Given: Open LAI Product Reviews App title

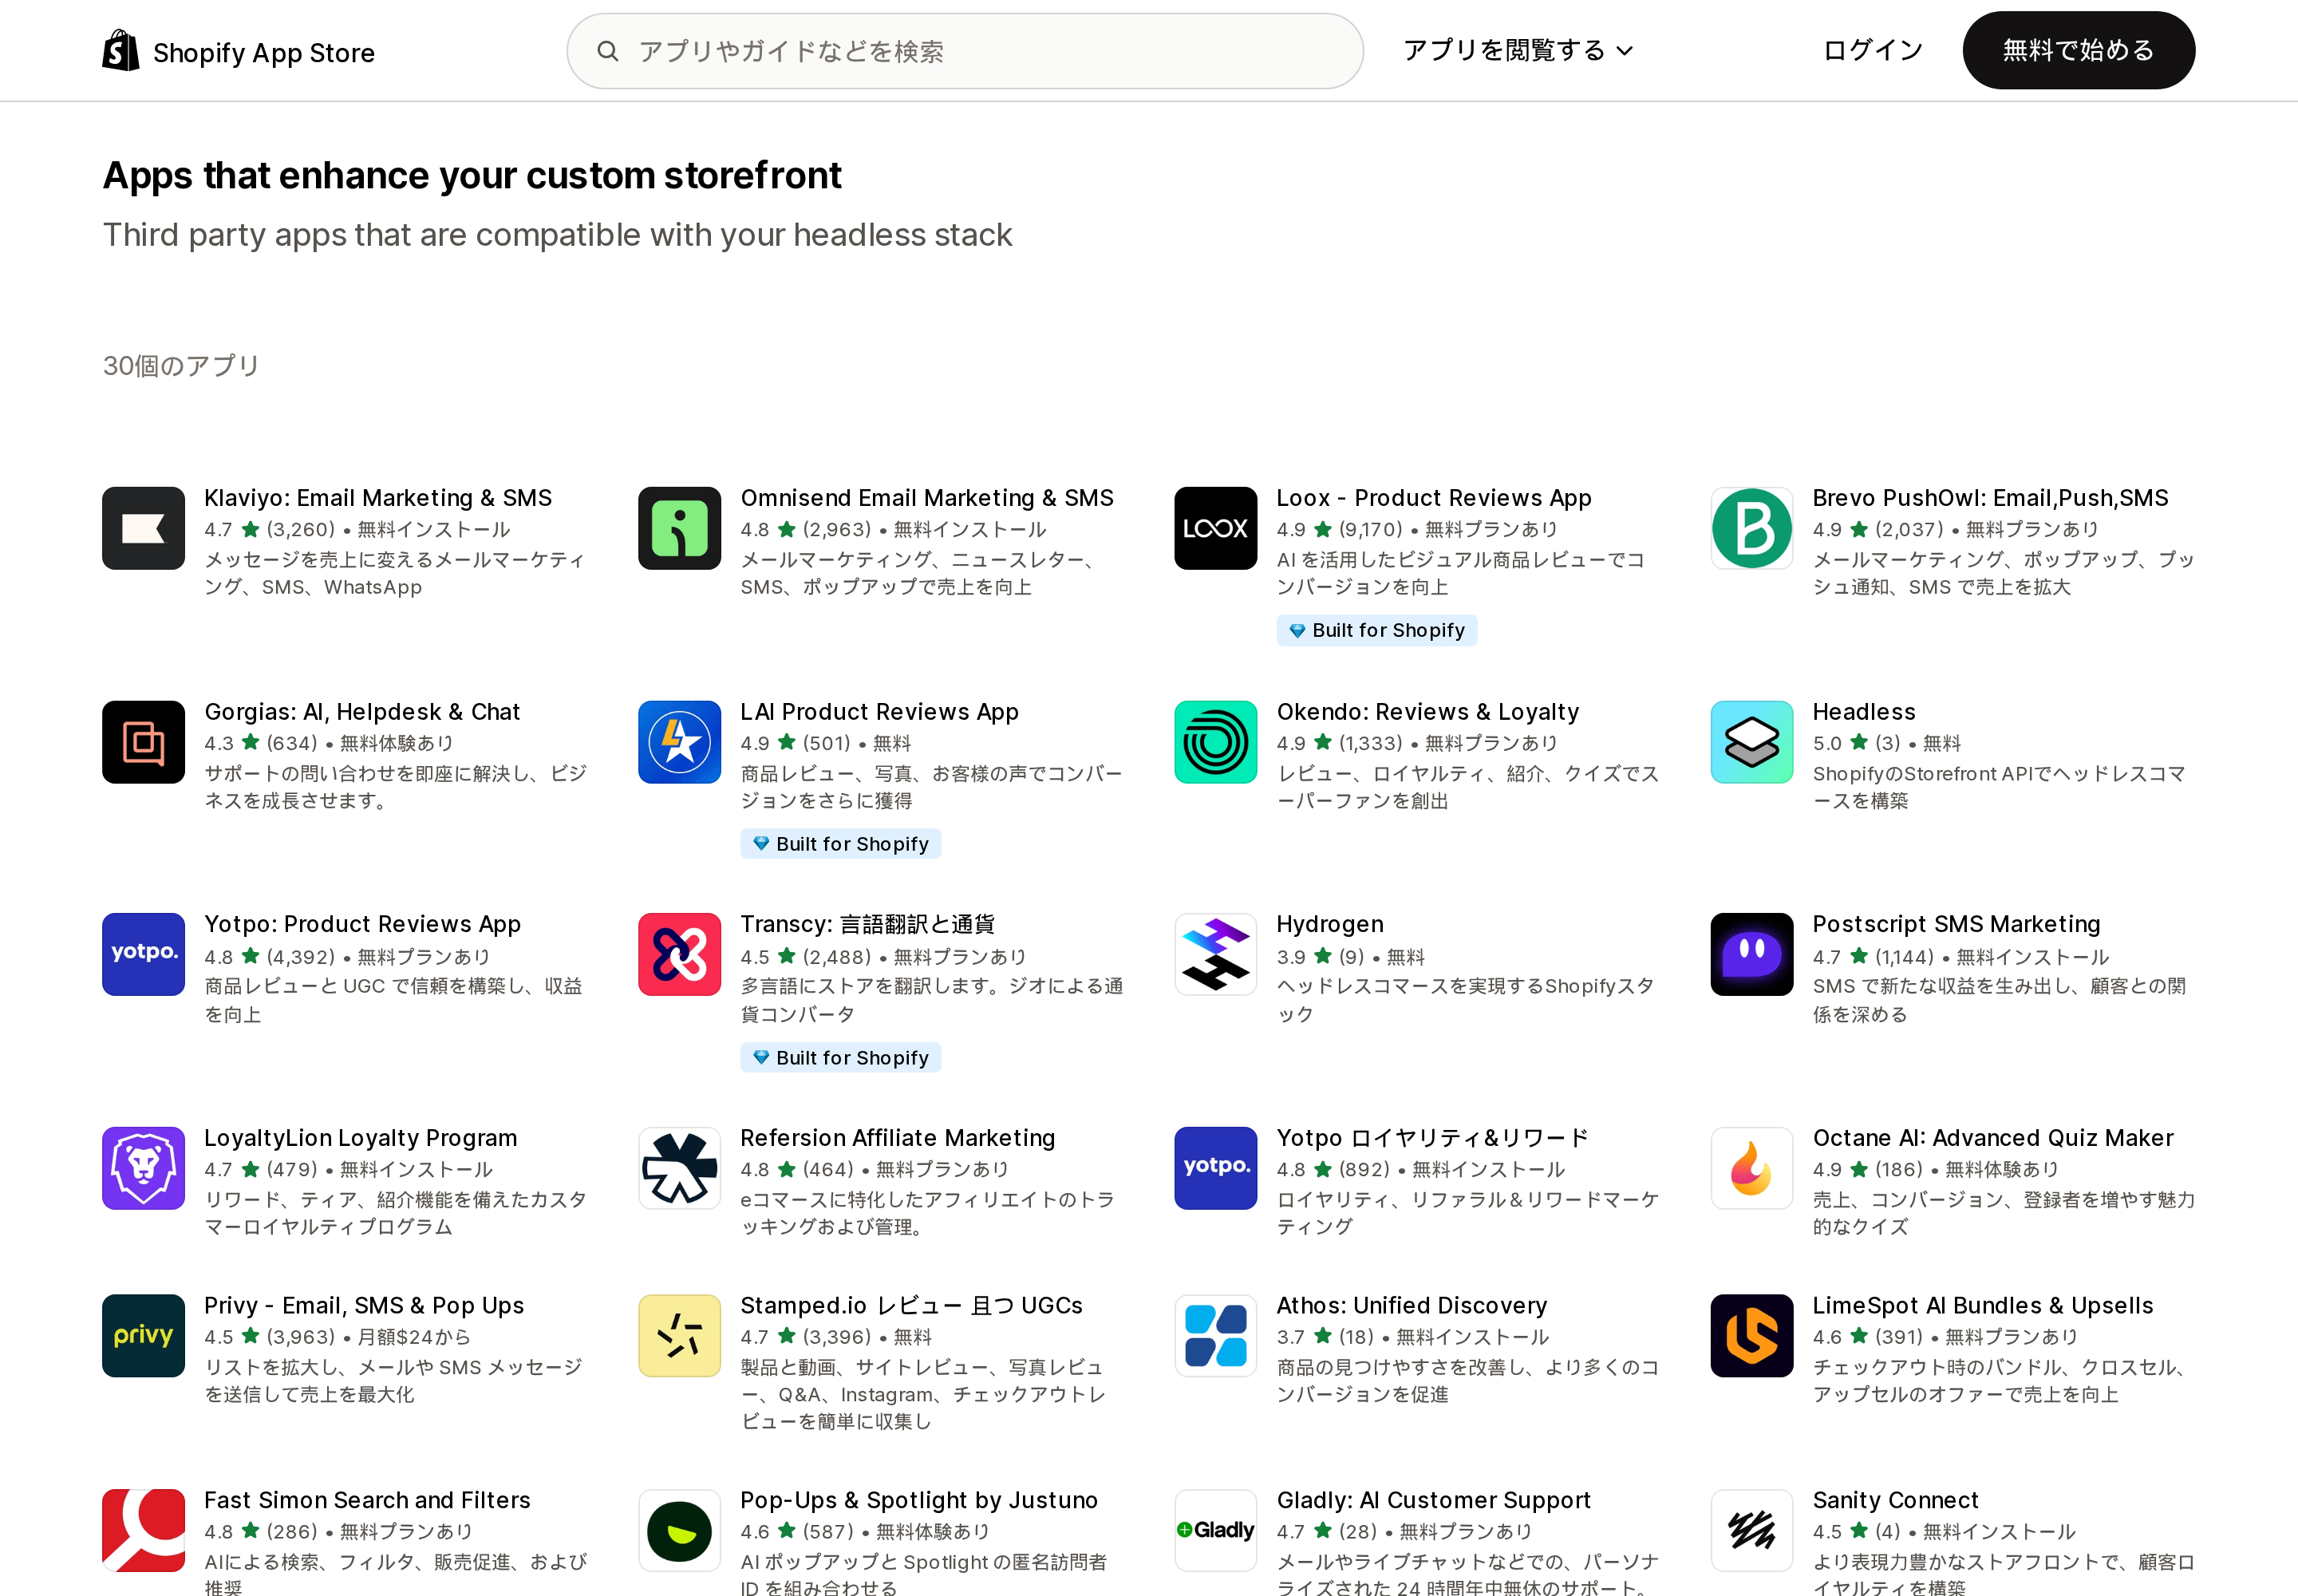Looking at the screenshot, I should coord(879,712).
